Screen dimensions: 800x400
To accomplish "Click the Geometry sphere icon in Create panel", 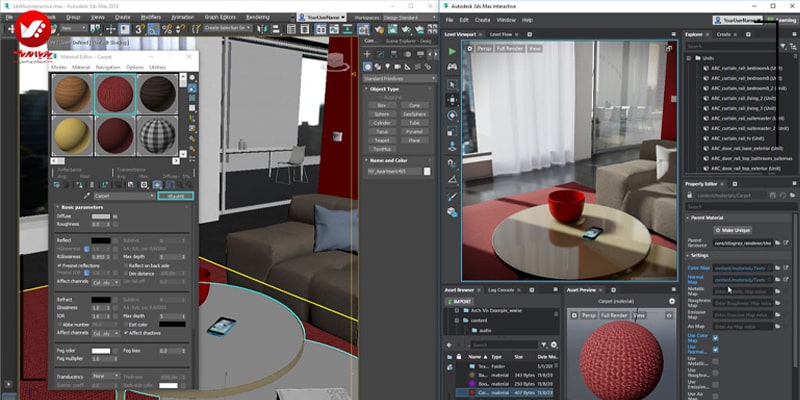I will 367,67.
